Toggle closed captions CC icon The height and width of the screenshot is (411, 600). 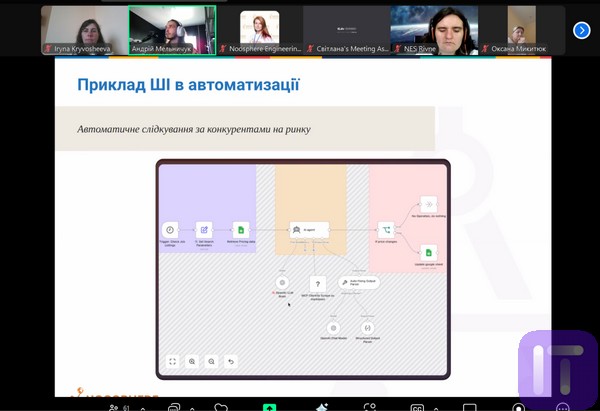(x=417, y=408)
